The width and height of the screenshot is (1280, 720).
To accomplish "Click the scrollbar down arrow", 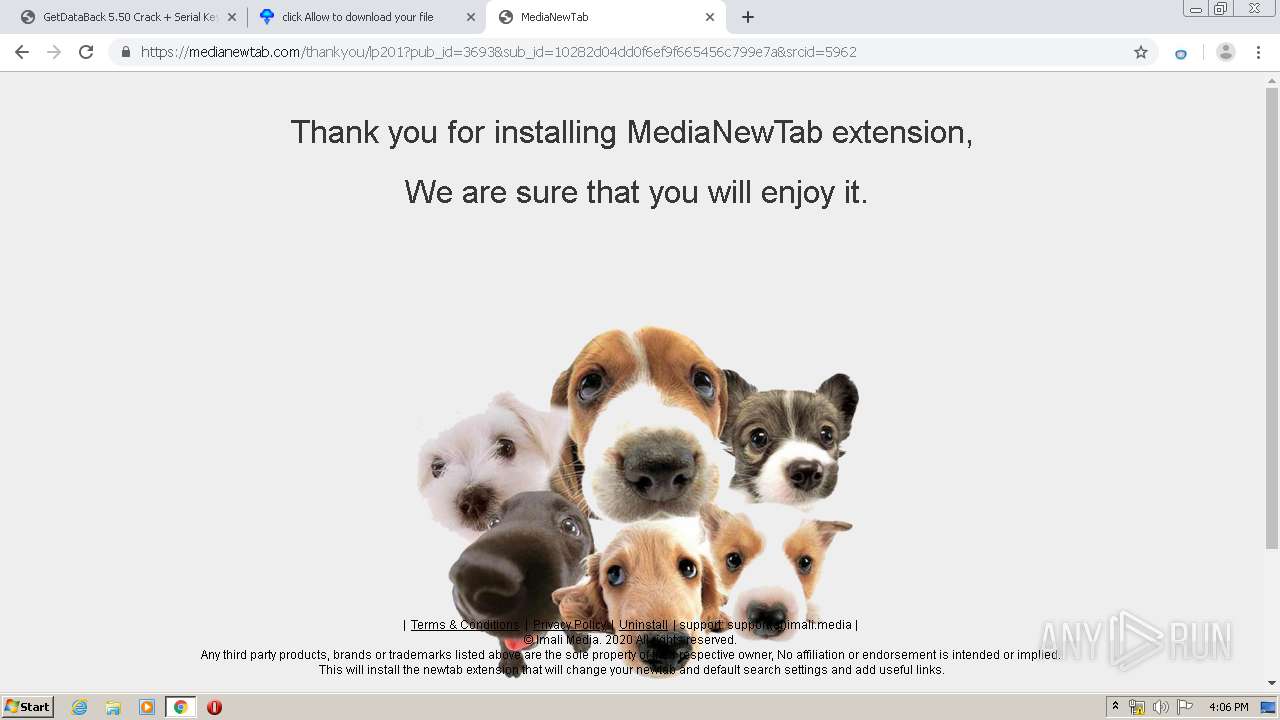I will [1272, 683].
